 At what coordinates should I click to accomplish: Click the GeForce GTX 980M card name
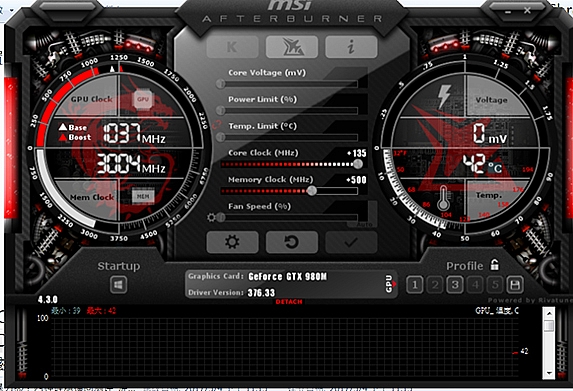coord(288,277)
